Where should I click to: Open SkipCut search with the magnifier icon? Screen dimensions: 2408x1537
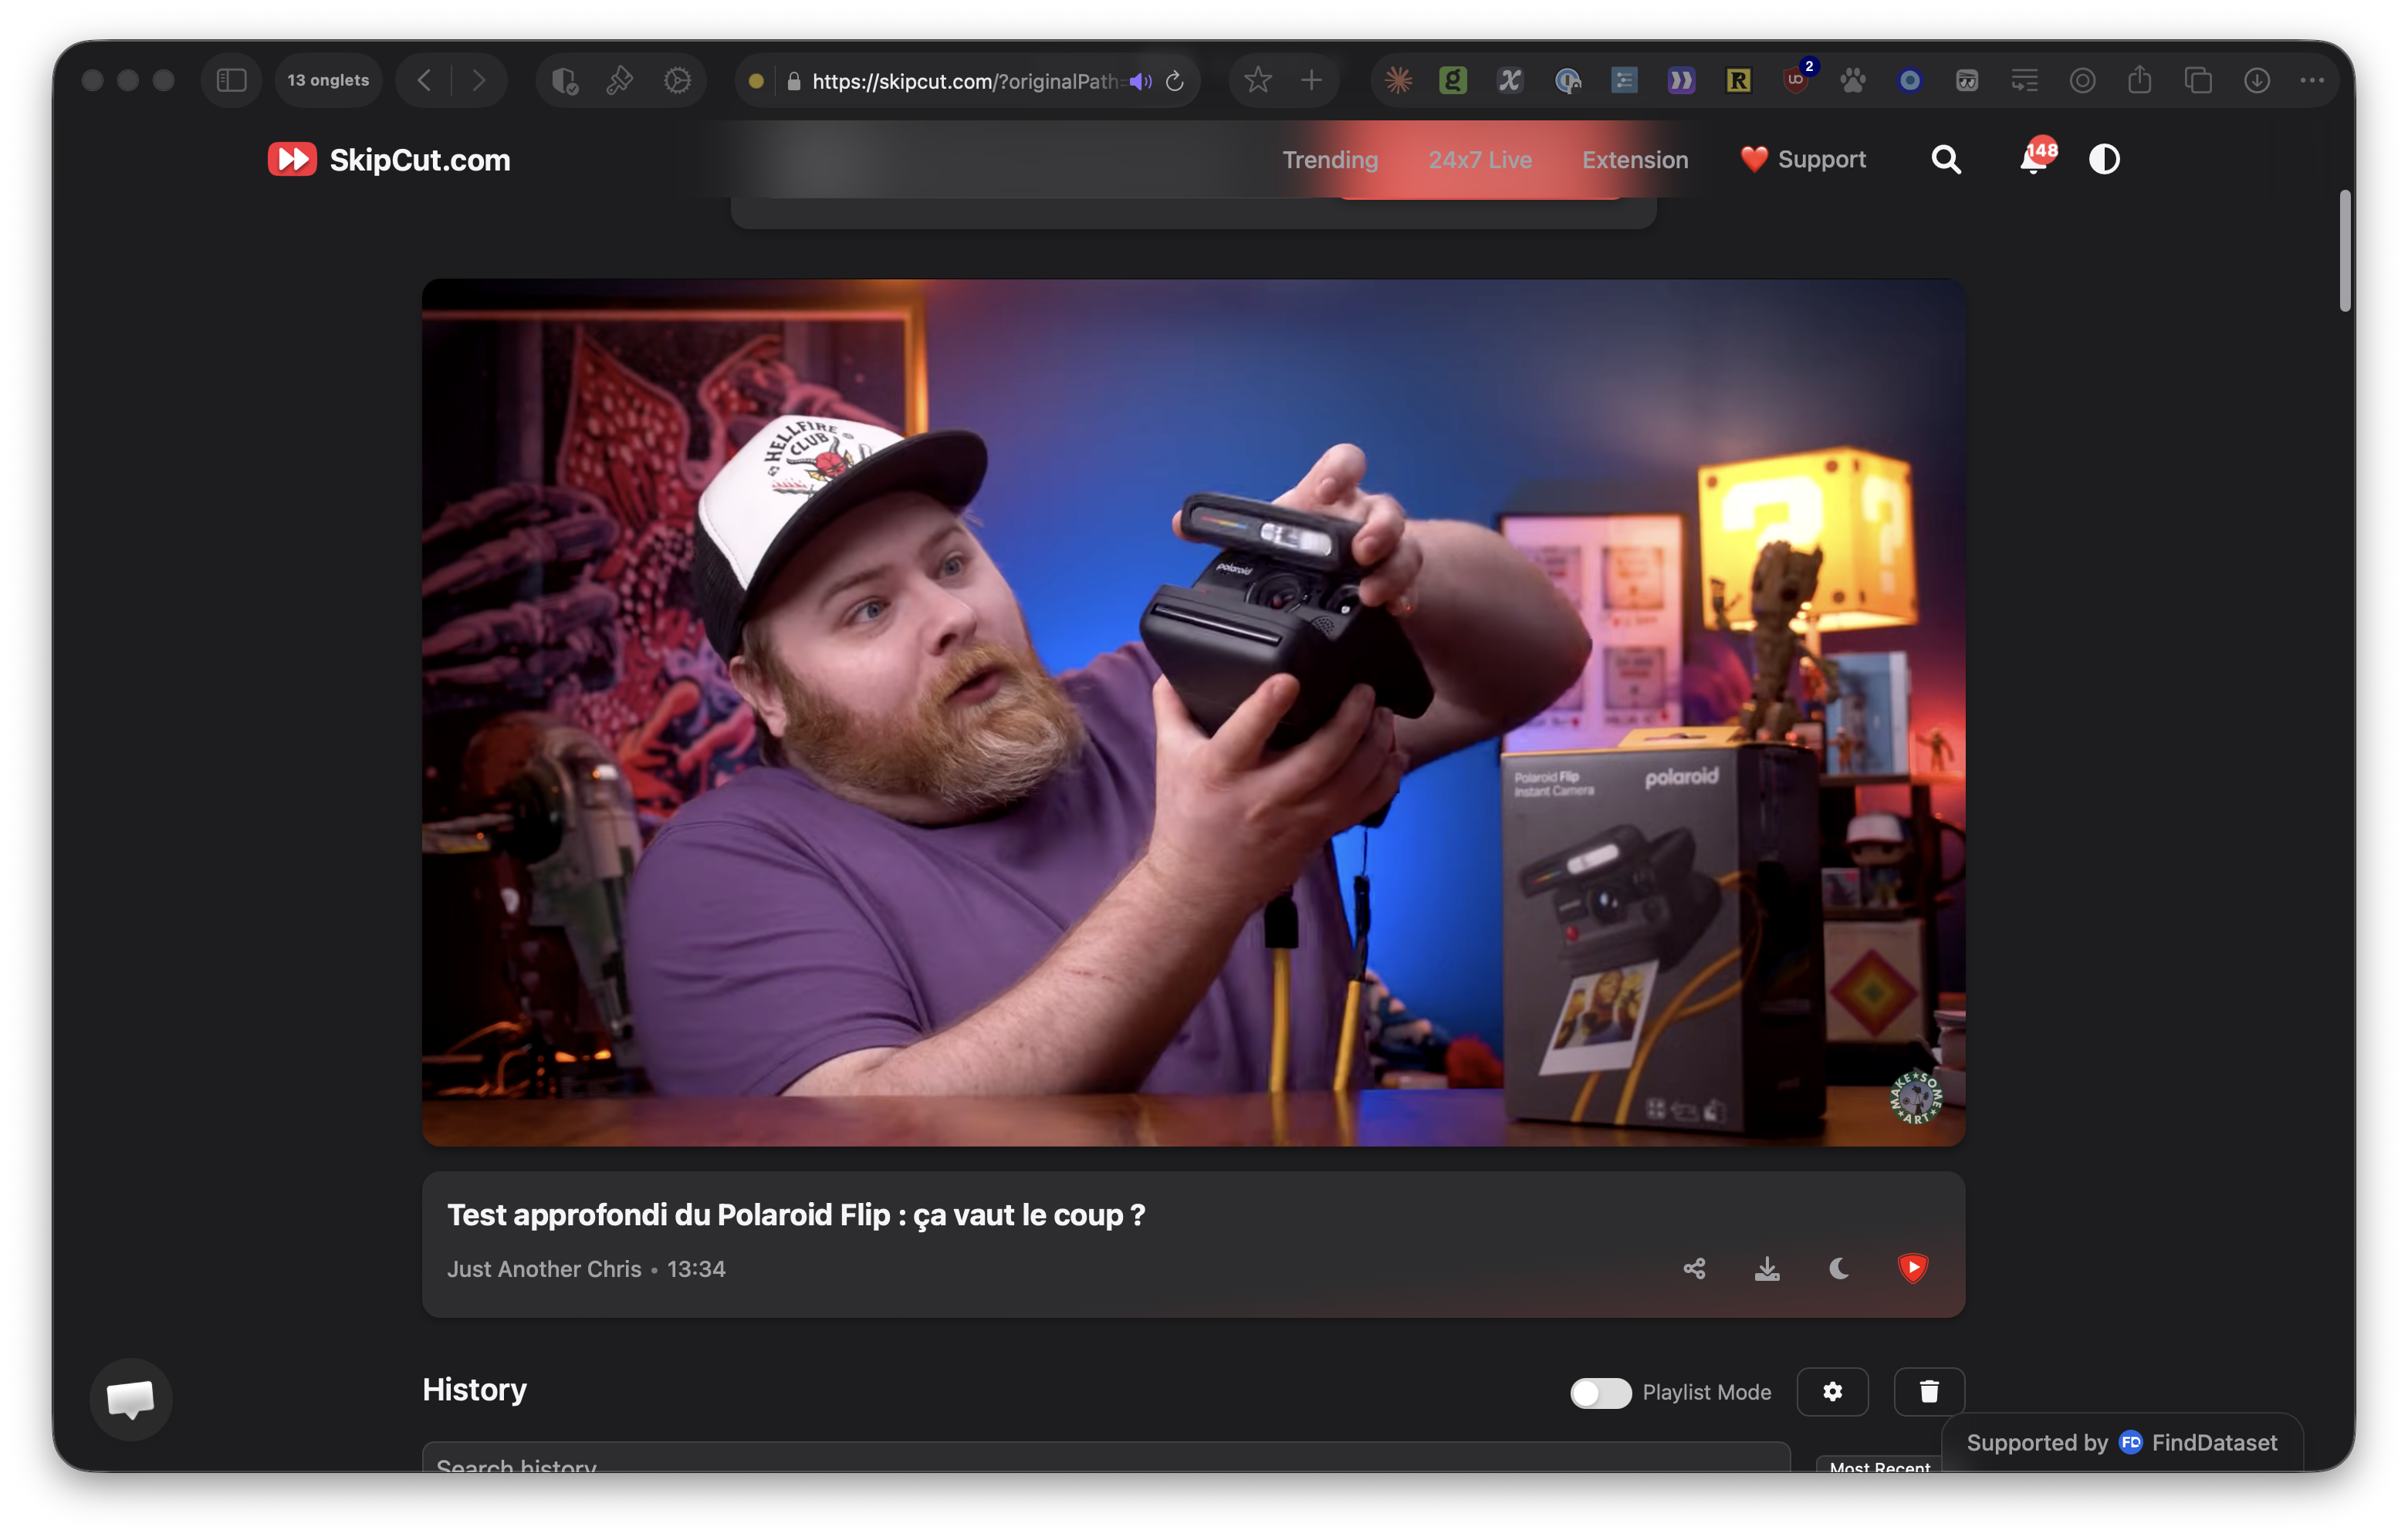click(x=1945, y=159)
